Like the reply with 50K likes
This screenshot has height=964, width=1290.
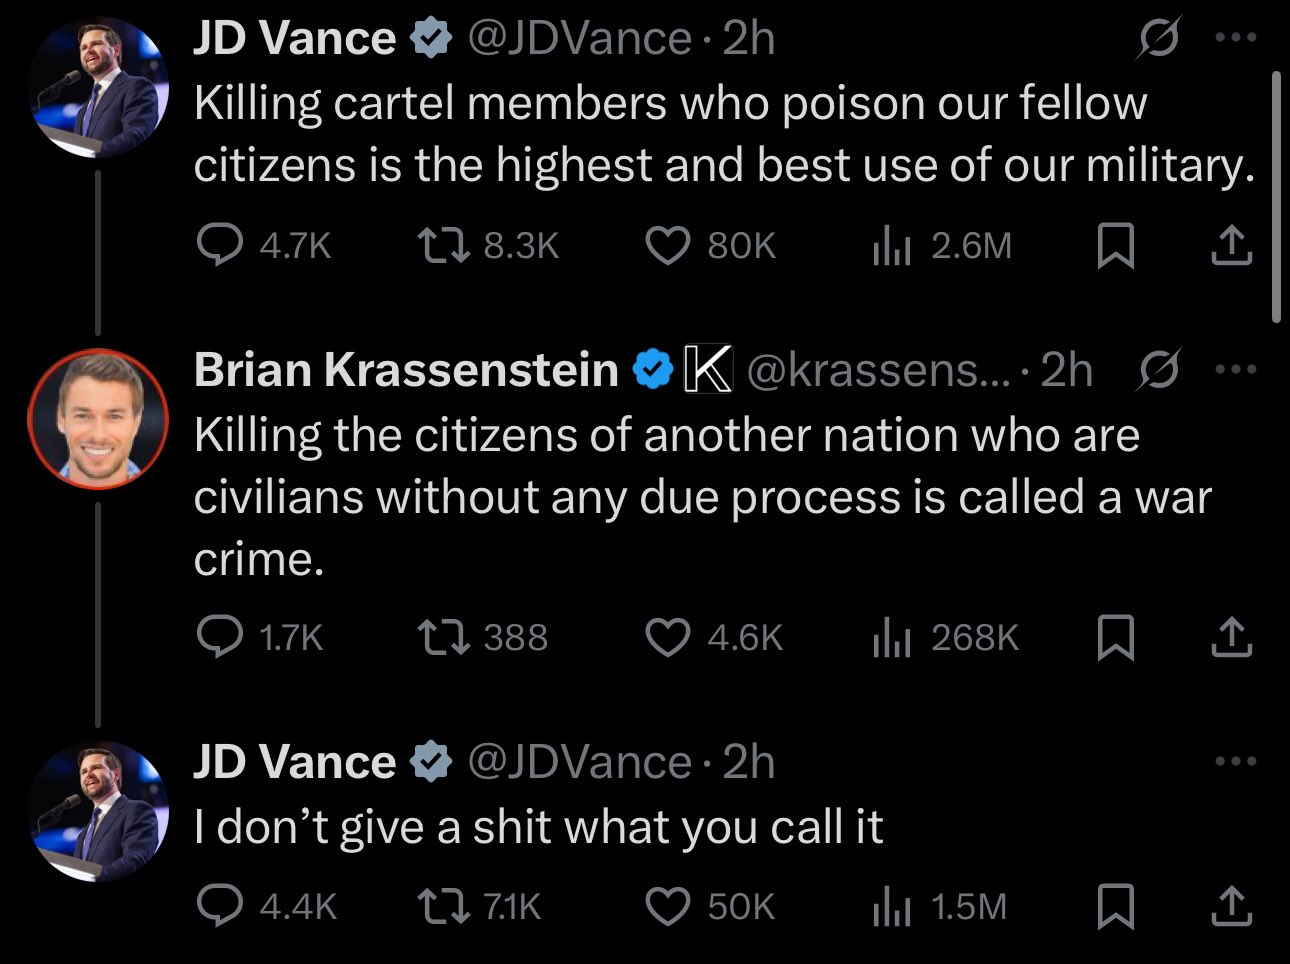tap(668, 907)
